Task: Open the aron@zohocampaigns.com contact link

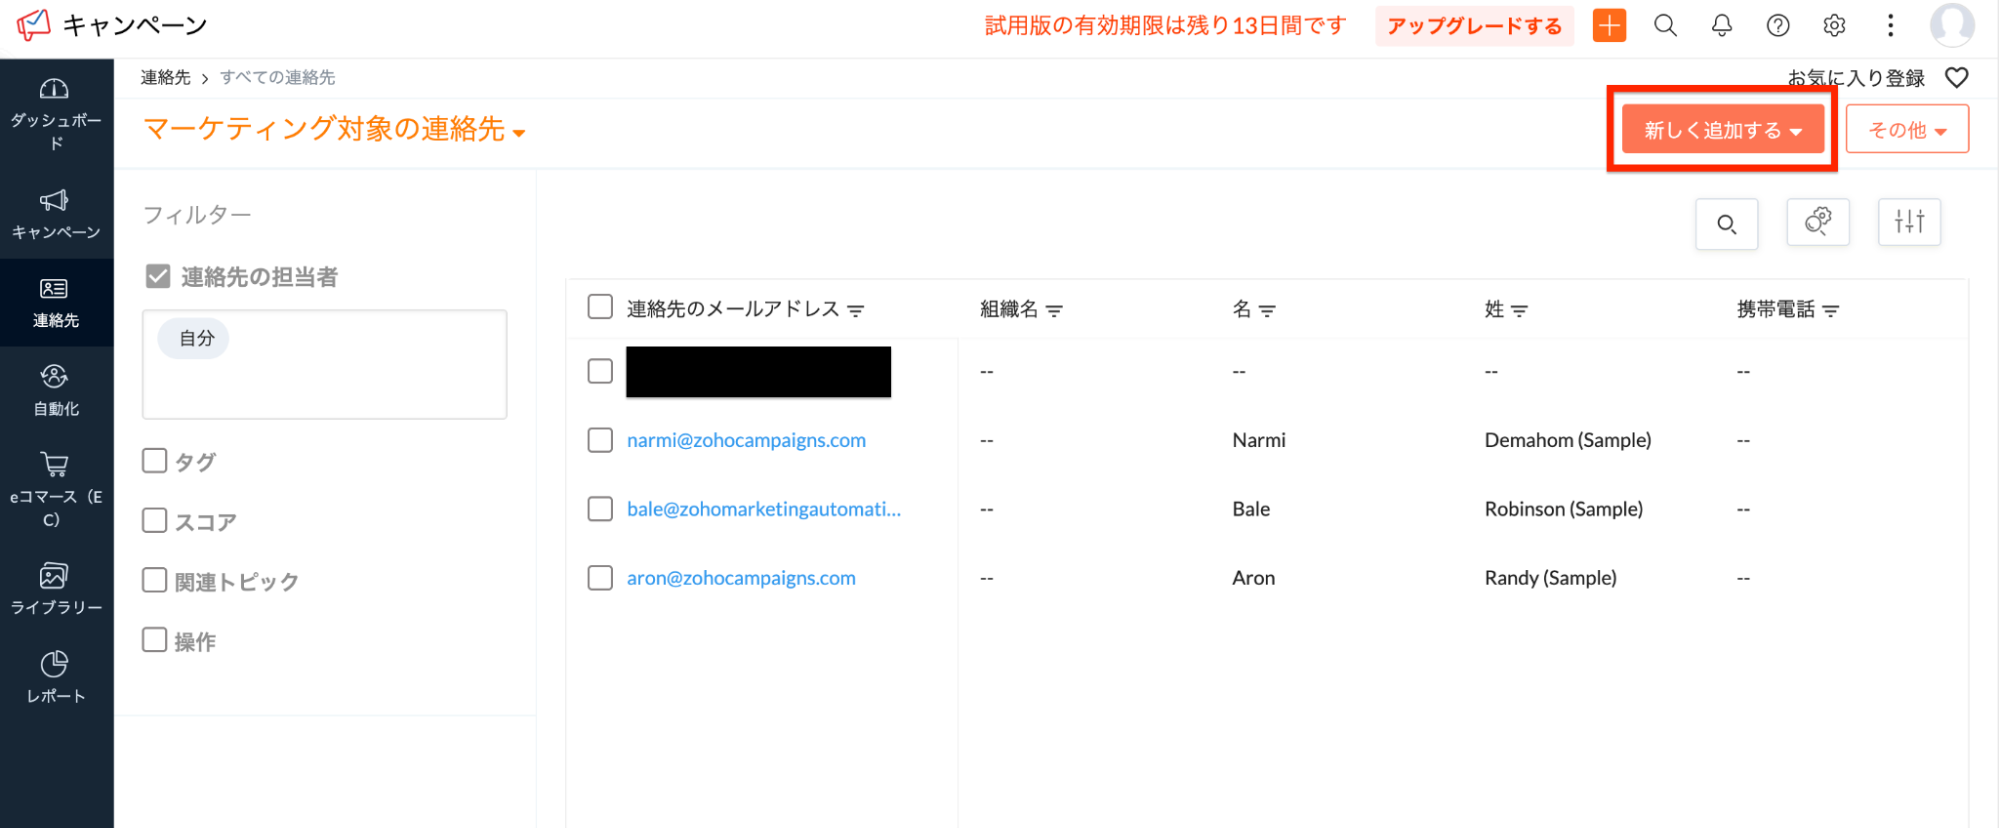Action: [x=740, y=578]
